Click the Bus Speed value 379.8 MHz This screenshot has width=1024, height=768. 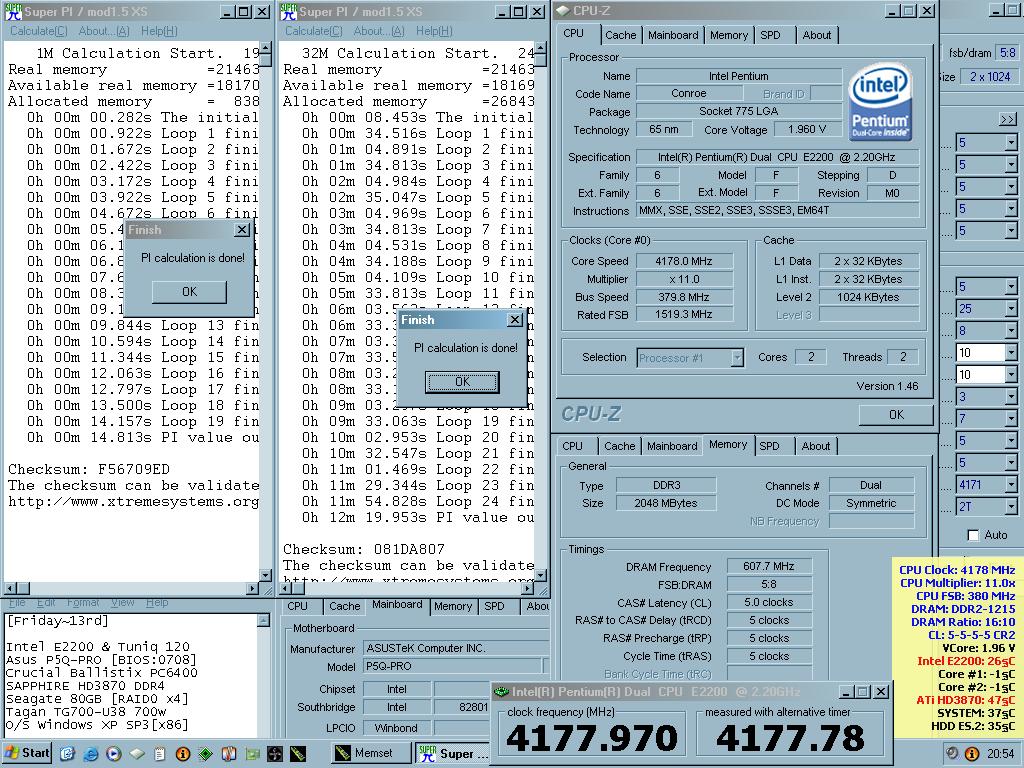pyautogui.click(x=684, y=297)
